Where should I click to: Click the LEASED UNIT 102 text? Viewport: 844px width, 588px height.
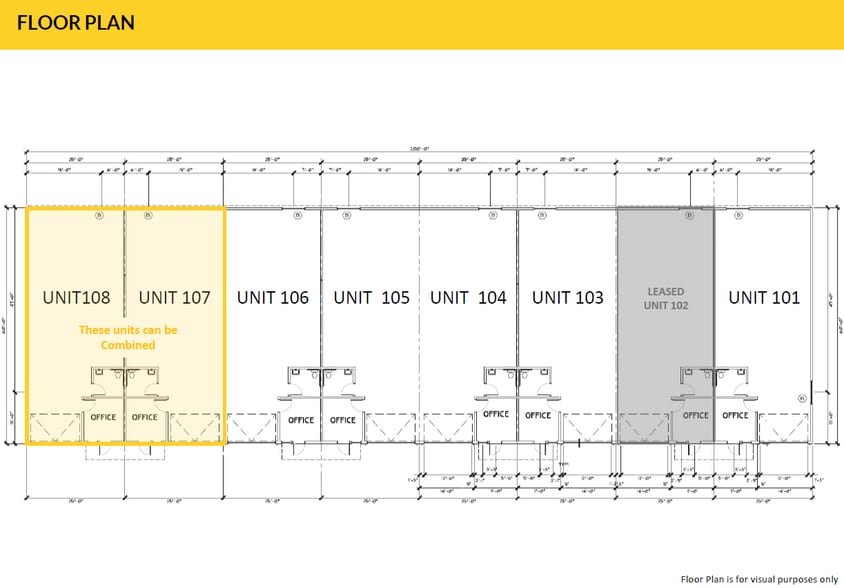tap(664, 298)
